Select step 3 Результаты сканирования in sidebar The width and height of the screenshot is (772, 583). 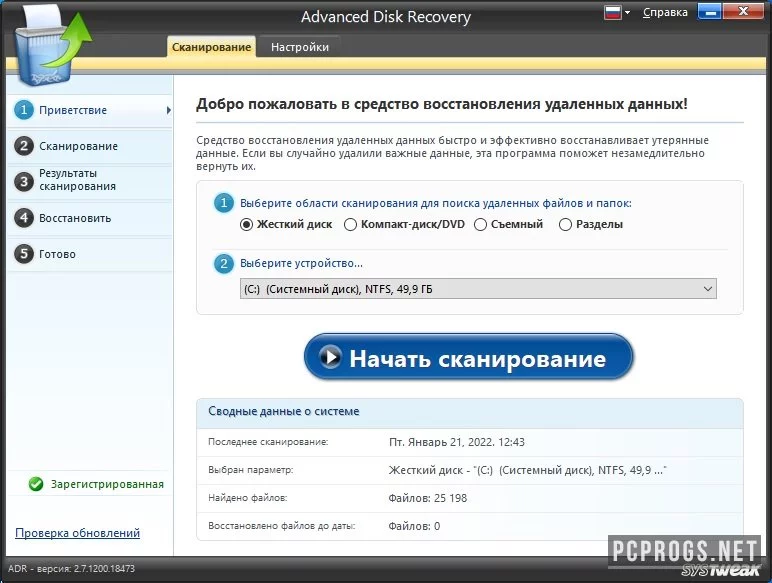(x=90, y=181)
